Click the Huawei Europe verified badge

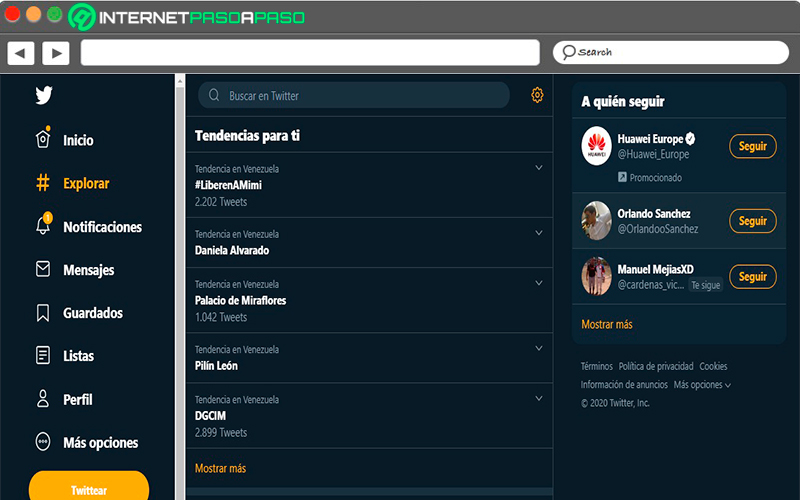(x=690, y=138)
